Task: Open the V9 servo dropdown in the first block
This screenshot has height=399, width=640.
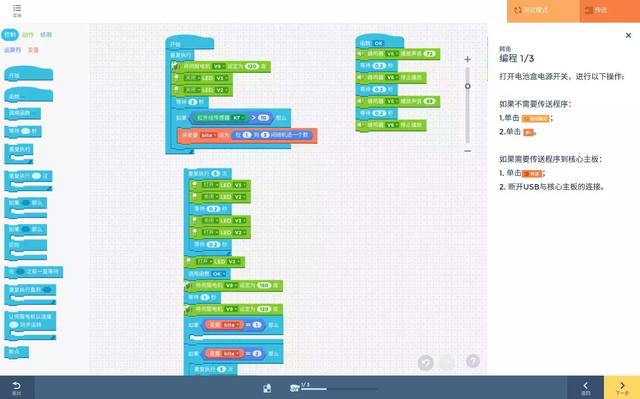Action: (218, 66)
